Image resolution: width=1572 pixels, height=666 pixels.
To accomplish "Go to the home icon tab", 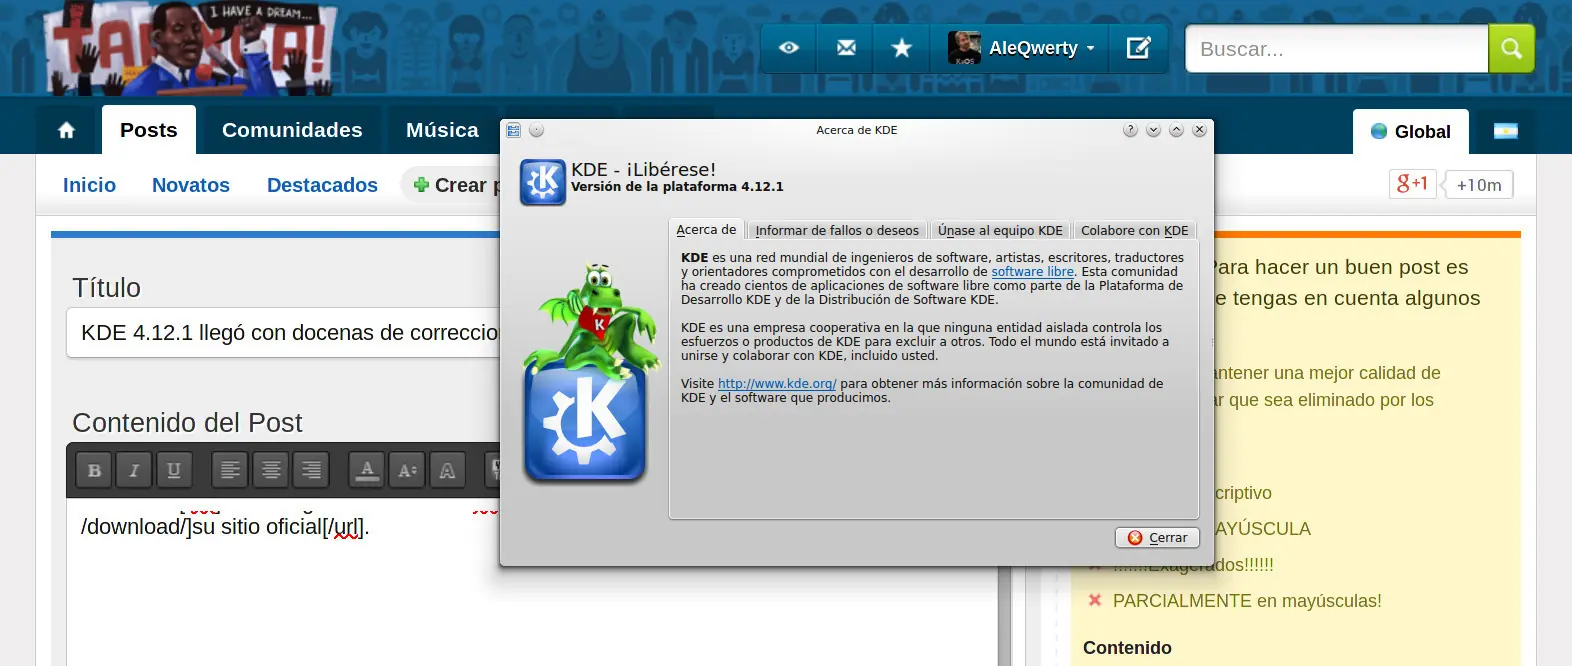I will pyautogui.click(x=67, y=130).
